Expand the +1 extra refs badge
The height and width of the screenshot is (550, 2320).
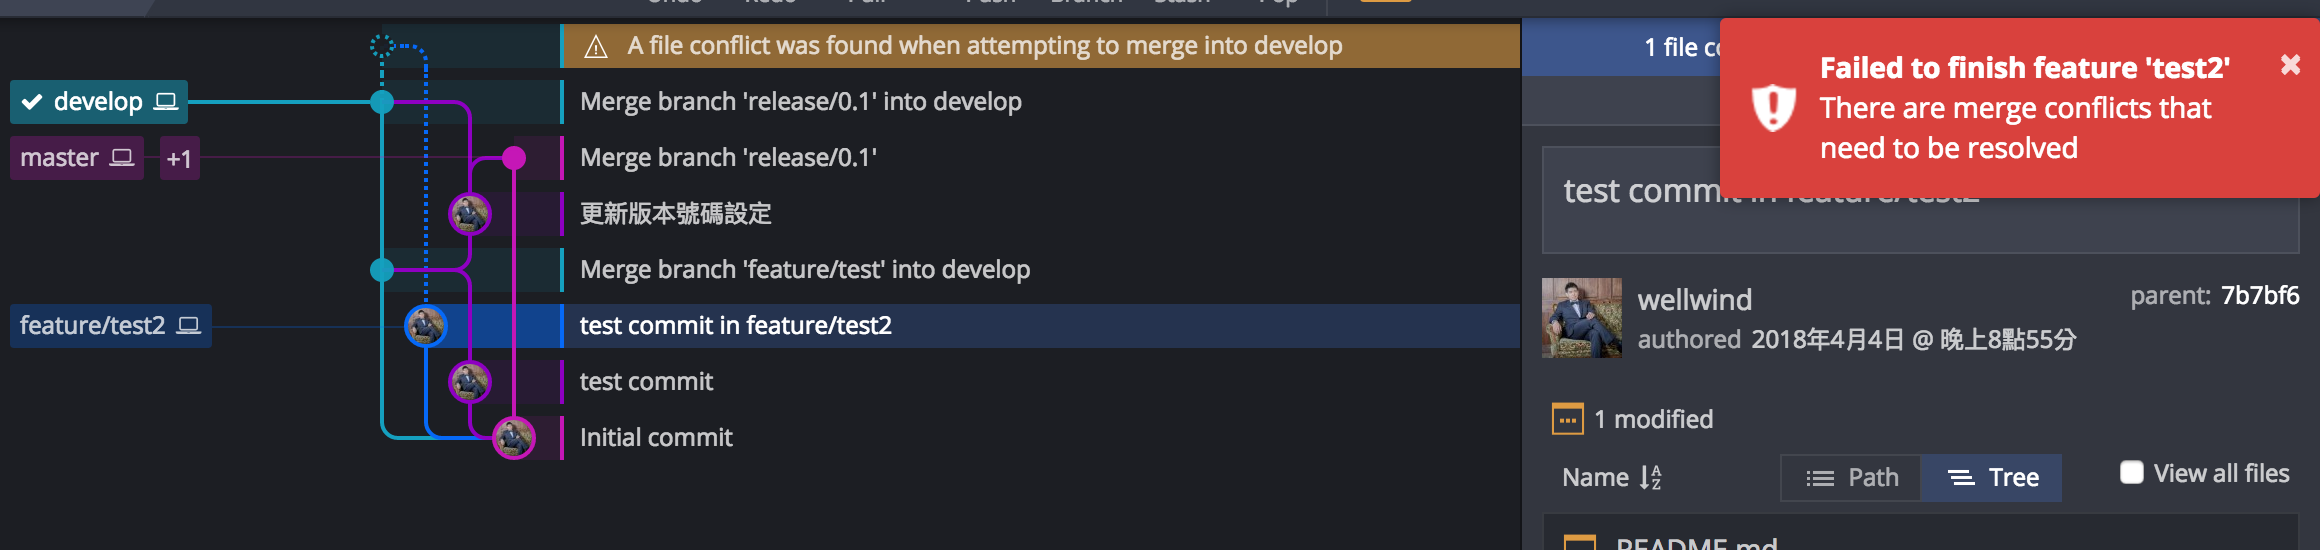pyautogui.click(x=180, y=159)
